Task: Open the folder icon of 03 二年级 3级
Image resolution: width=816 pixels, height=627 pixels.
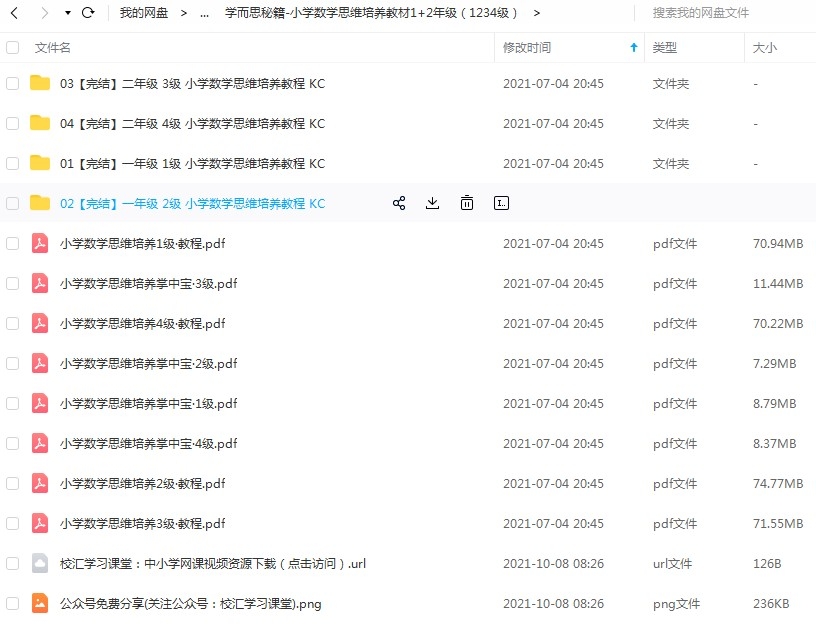Action: pyautogui.click(x=40, y=83)
